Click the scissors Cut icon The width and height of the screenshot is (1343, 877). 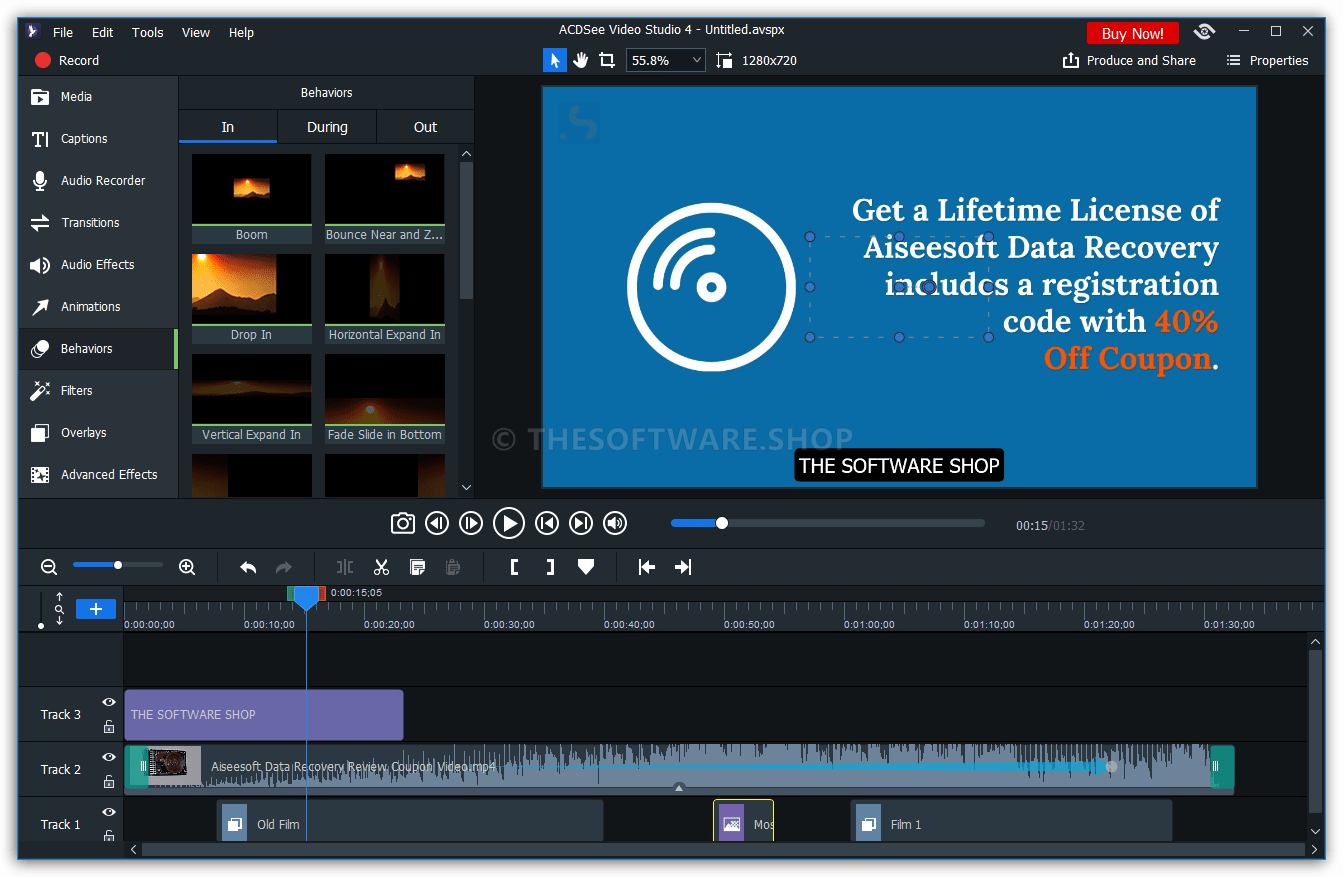tap(381, 567)
